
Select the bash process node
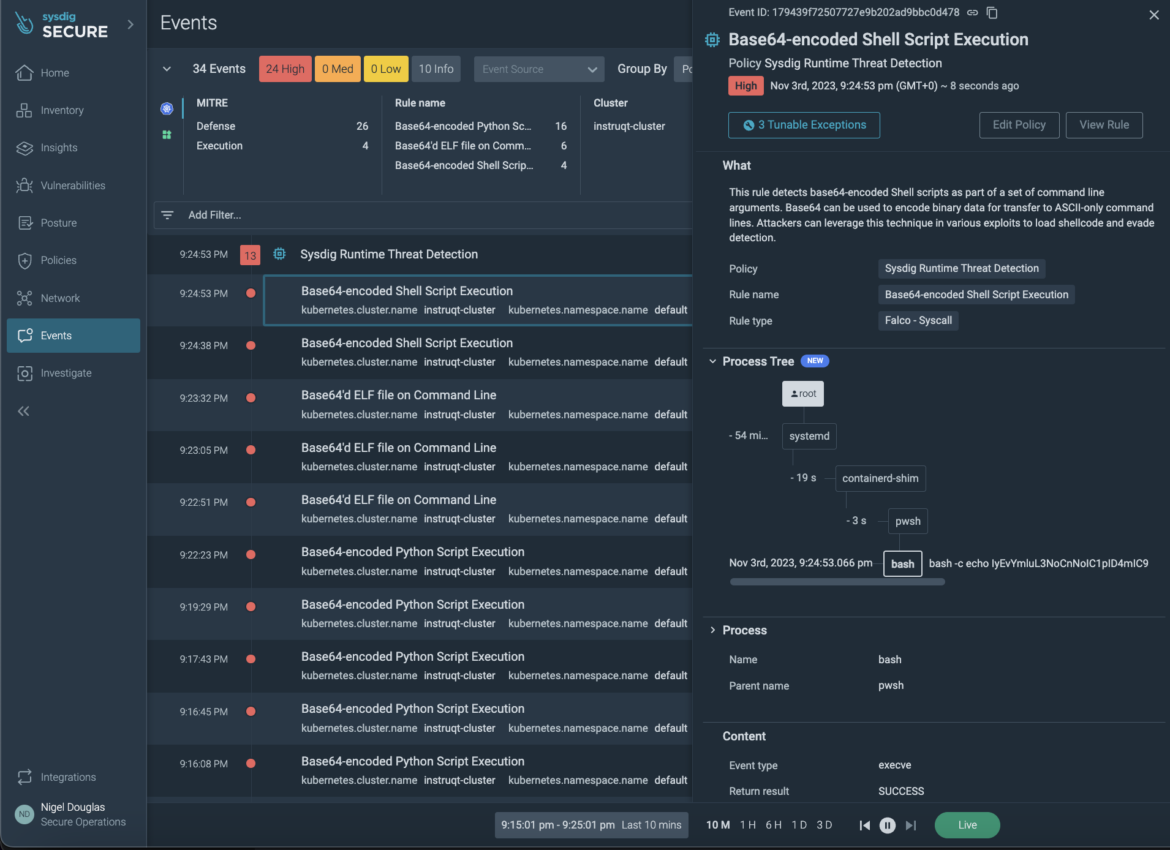point(902,563)
